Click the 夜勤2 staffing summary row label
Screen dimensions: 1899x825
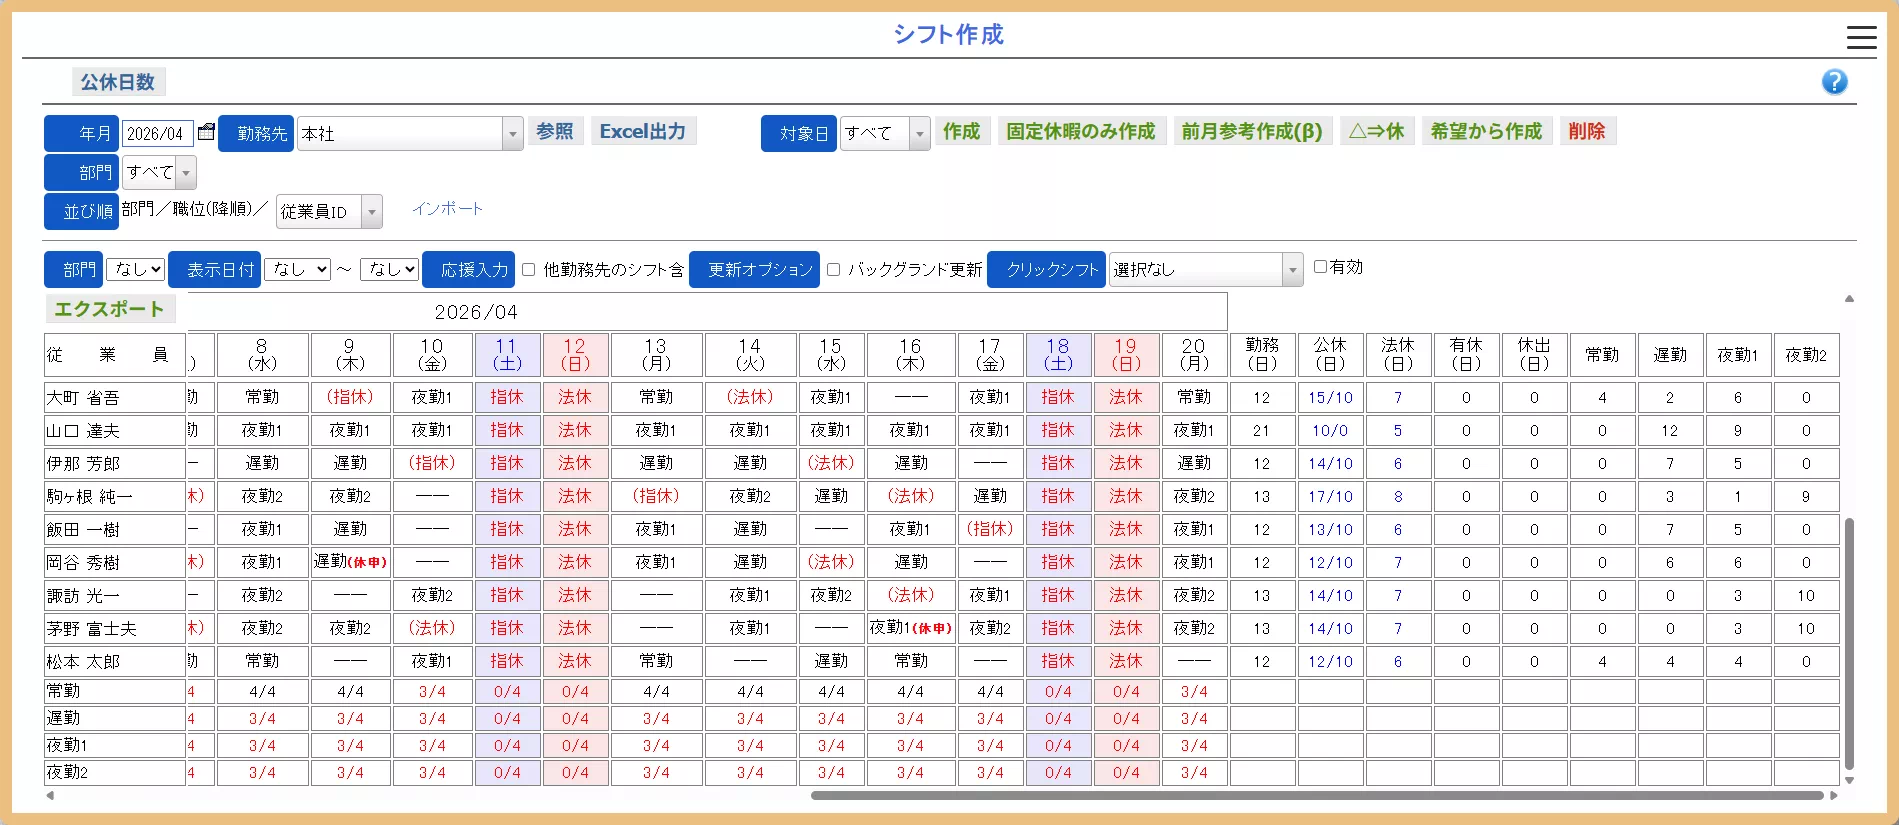point(115,772)
